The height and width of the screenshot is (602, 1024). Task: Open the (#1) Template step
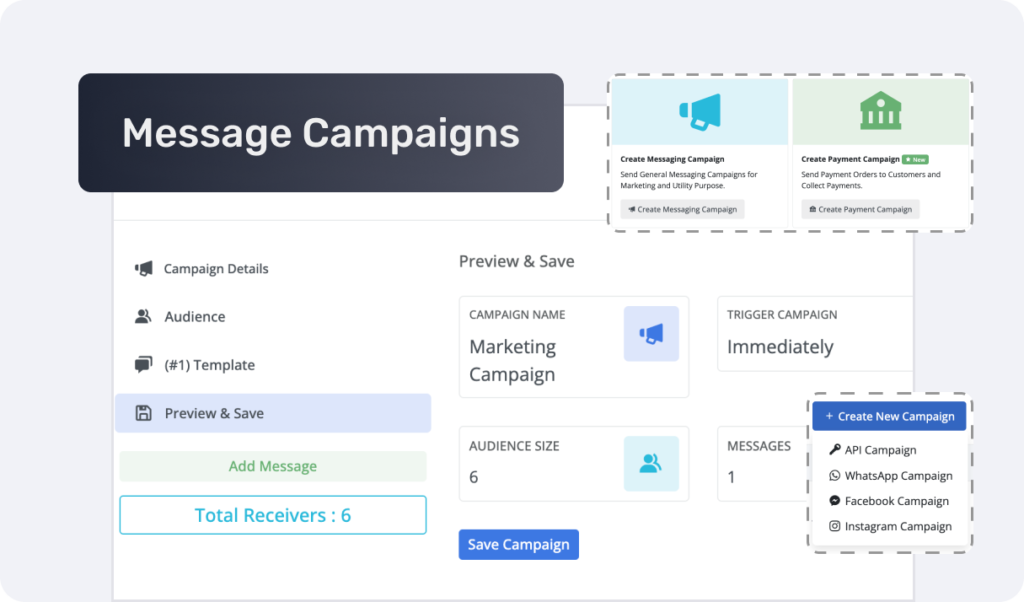click(x=209, y=365)
